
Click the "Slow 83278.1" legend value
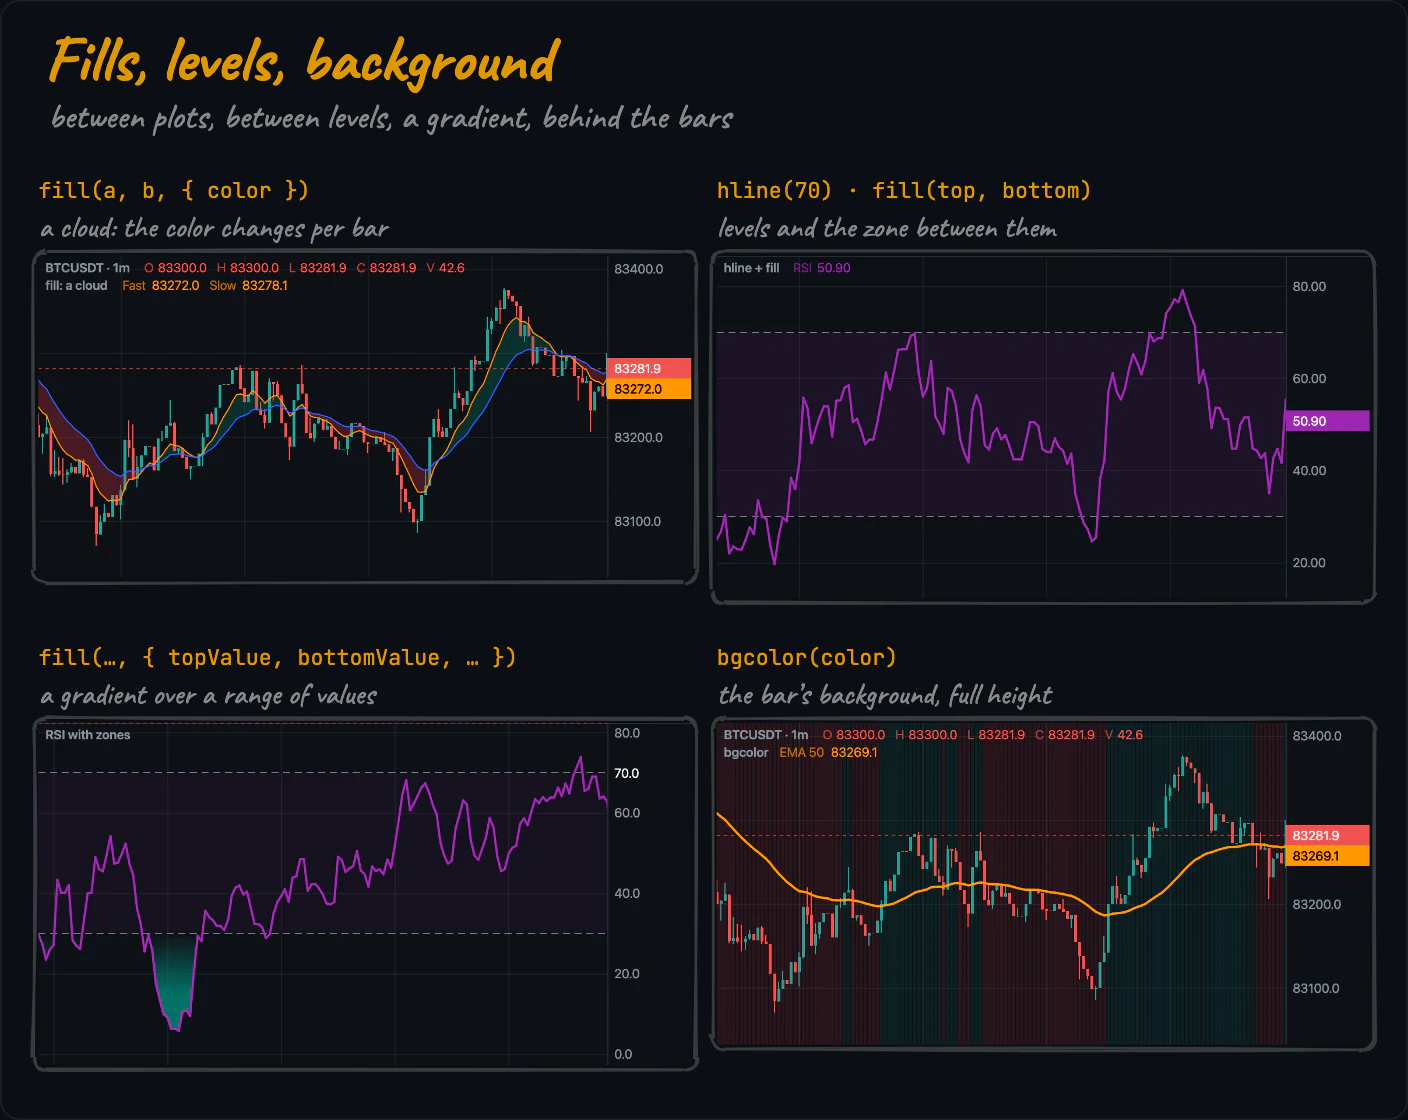coord(249,286)
